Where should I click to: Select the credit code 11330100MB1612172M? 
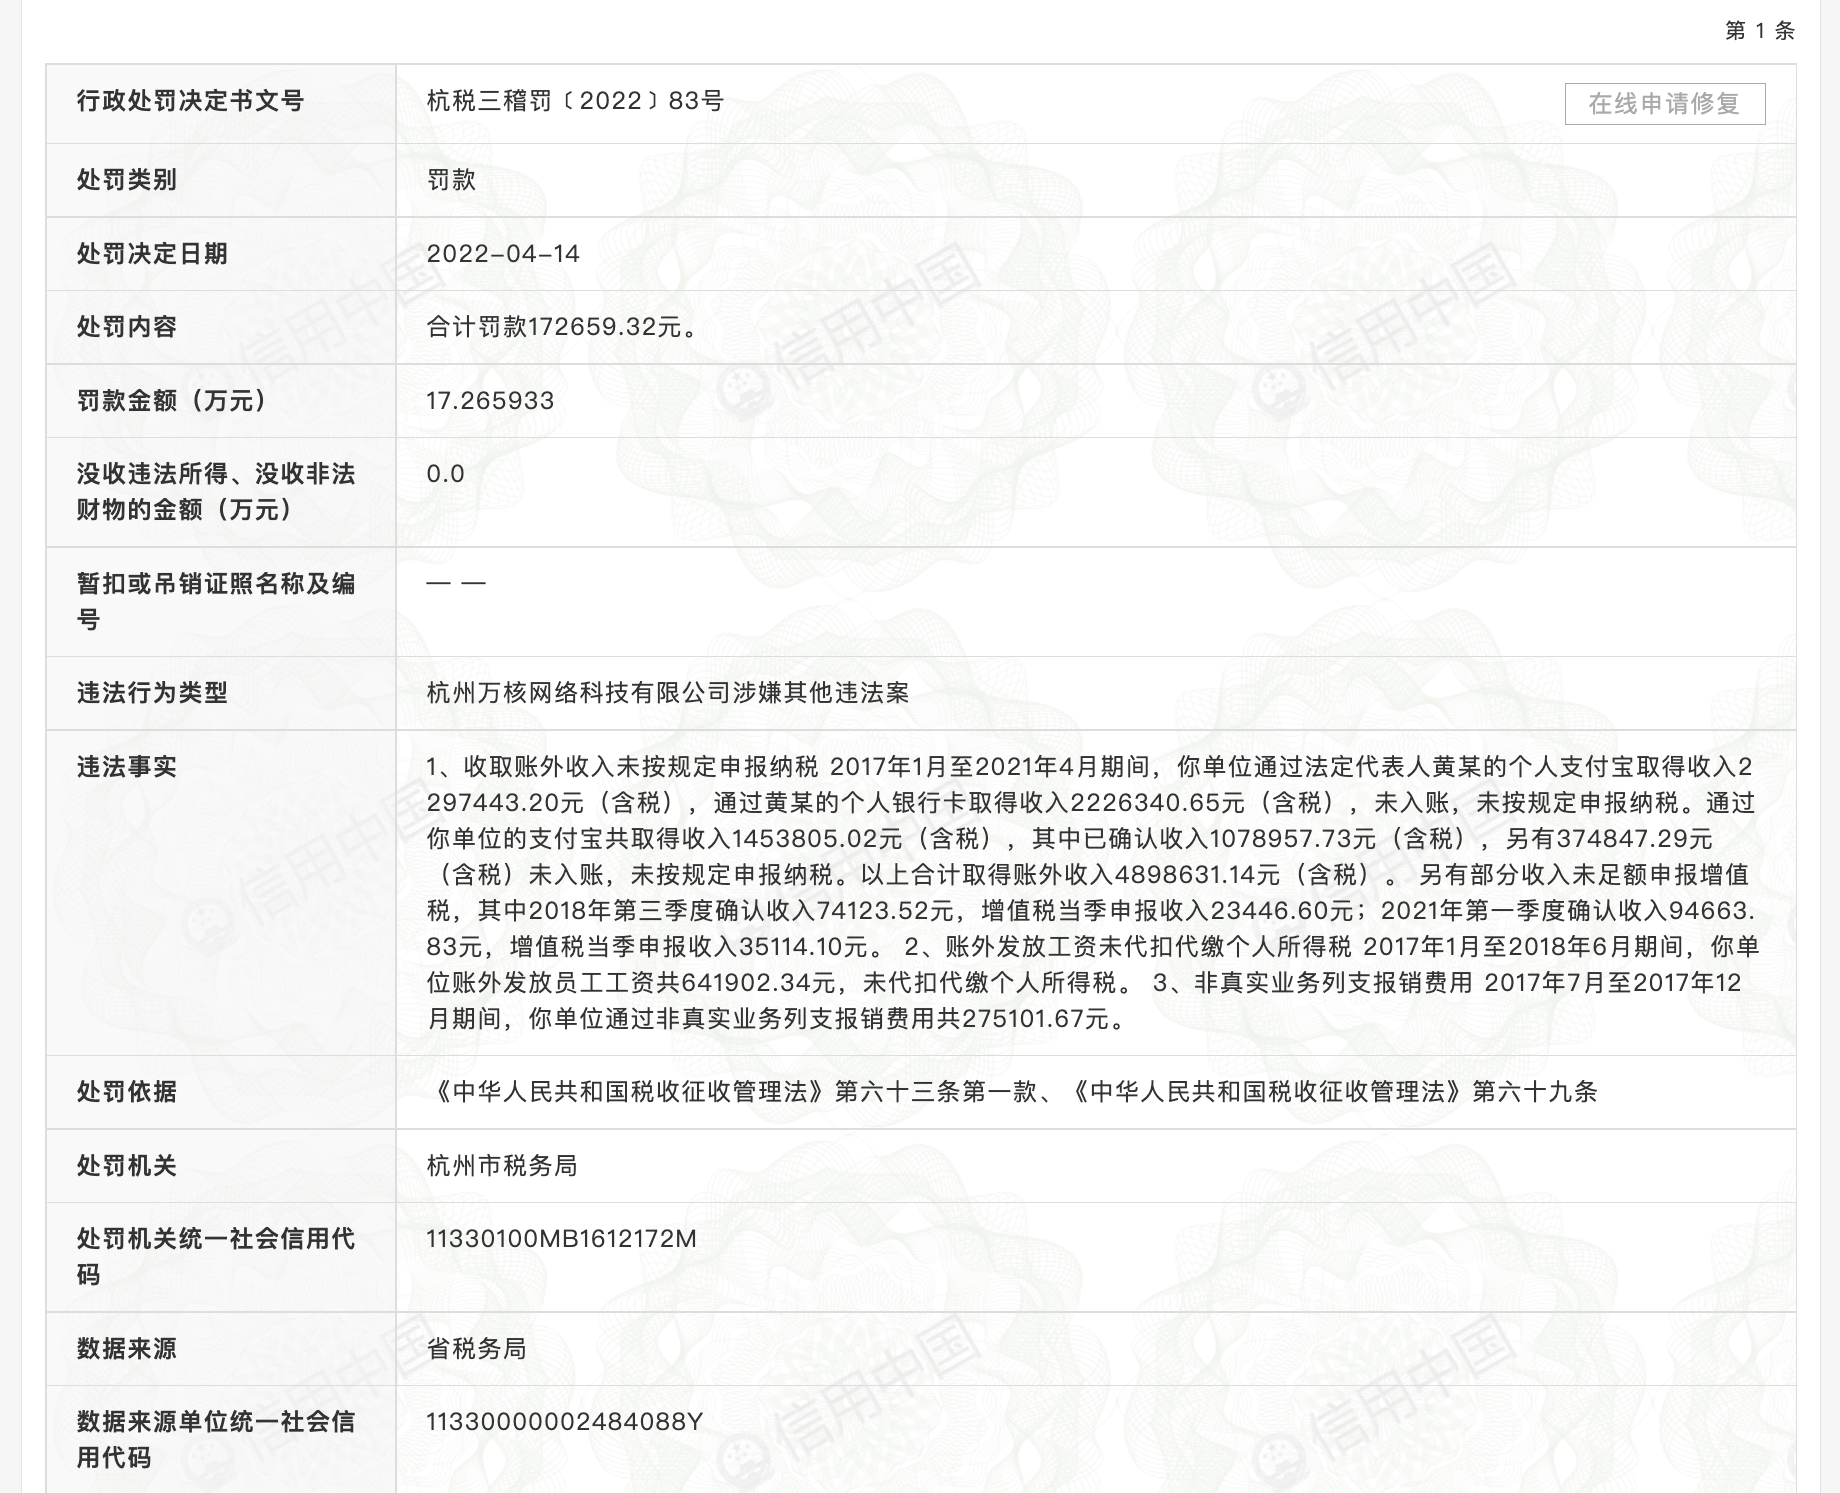pos(561,1239)
